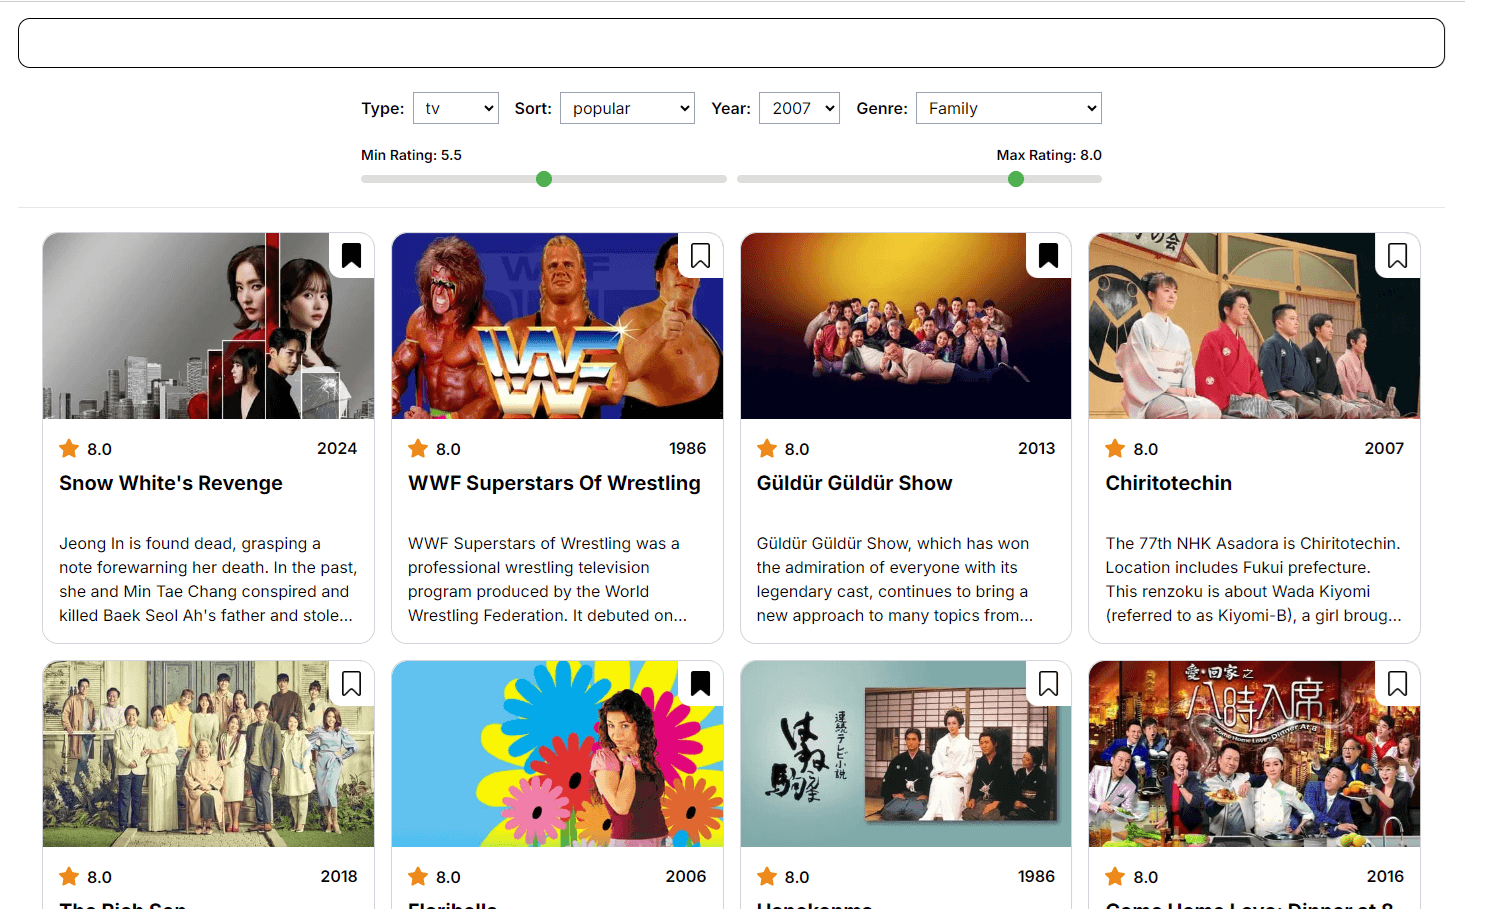Viewport: 1494px width, 909px height.
Task: Click the Snow White's Revenge title
Action: point(171,483)
